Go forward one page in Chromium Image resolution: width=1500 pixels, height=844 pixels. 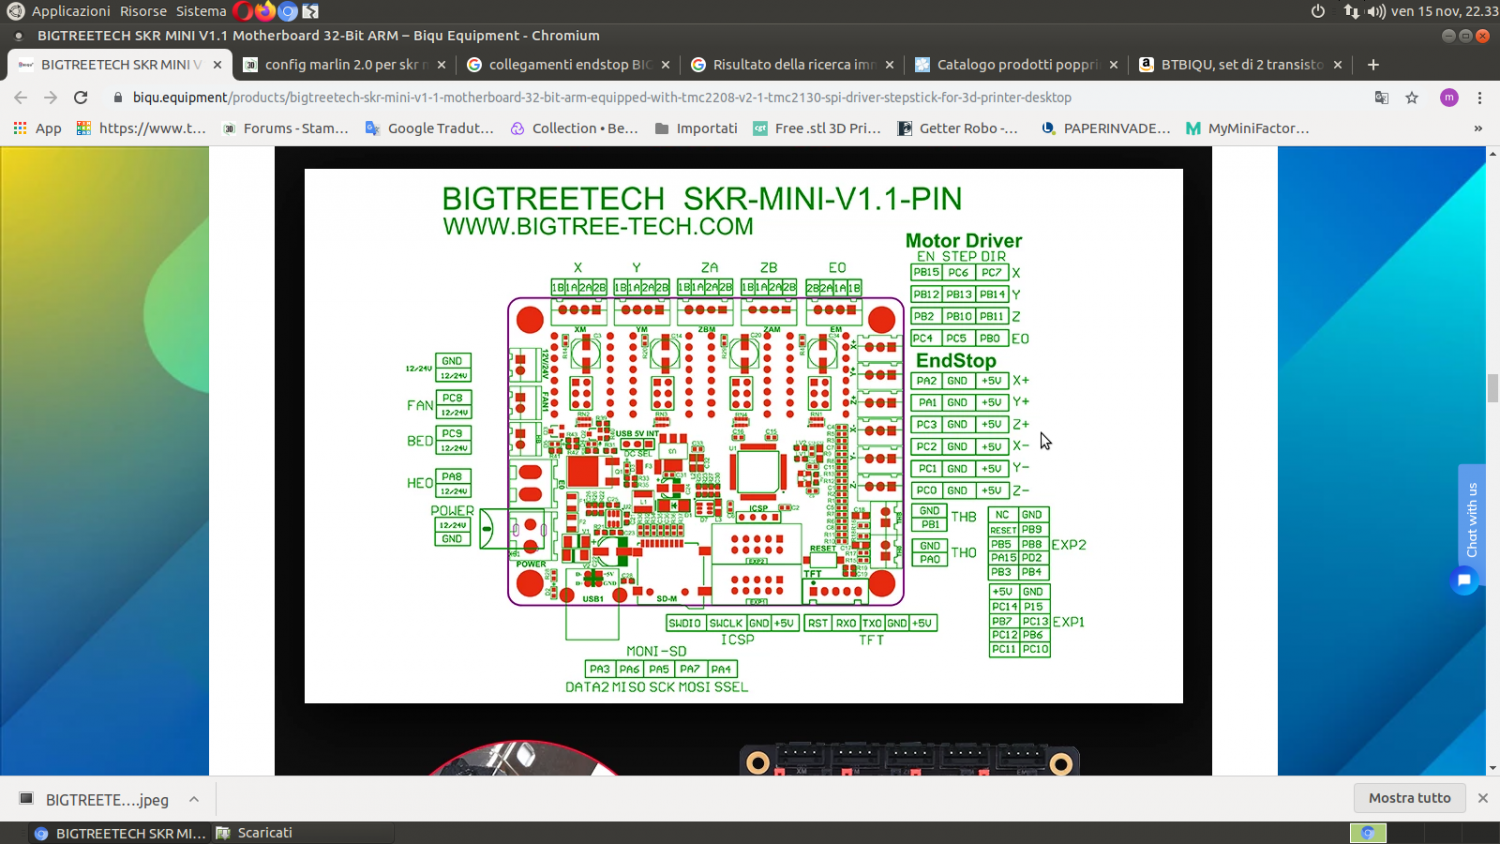point(51,98)
